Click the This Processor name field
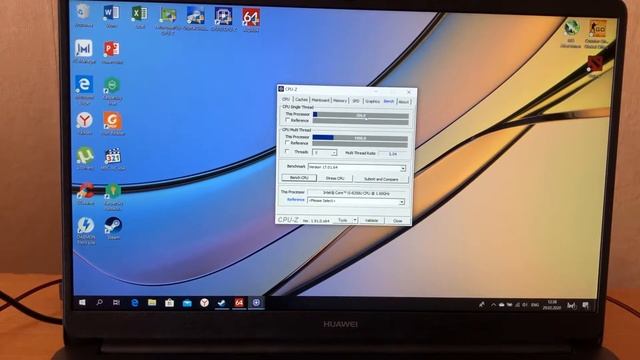 point(356,193)
